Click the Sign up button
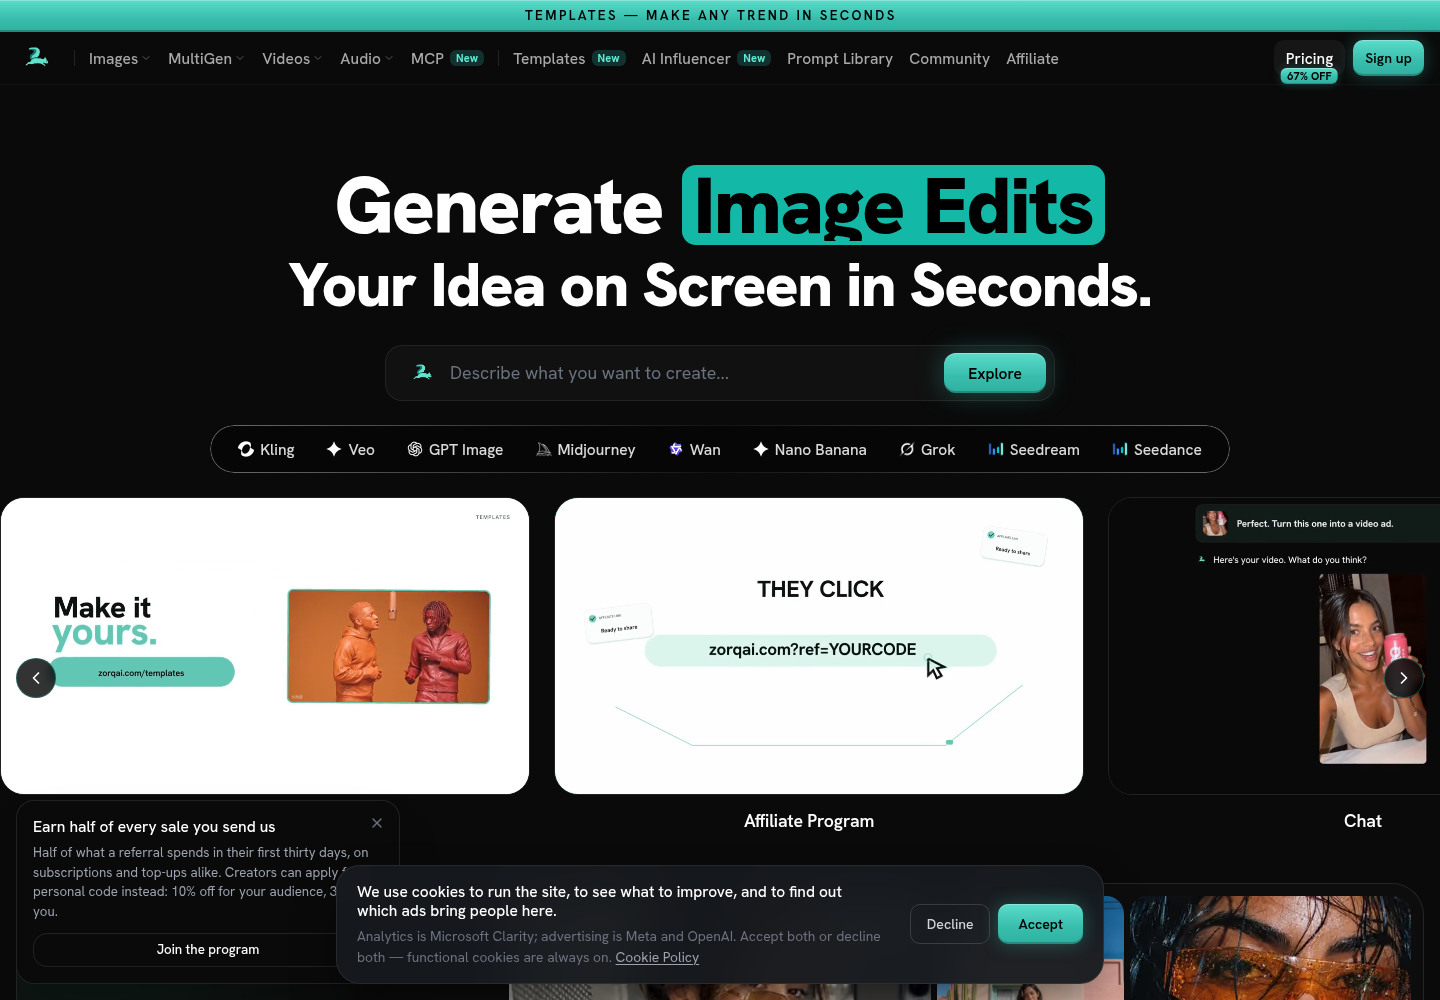This screenshot has width=1440, height=1000. click(1388, 58)
